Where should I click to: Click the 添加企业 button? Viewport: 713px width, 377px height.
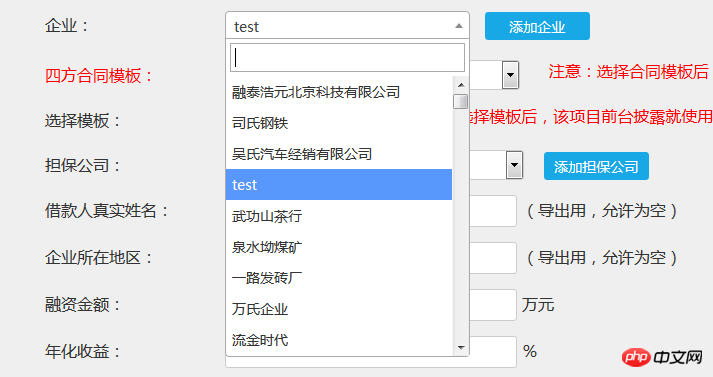[x=537, y=26]
